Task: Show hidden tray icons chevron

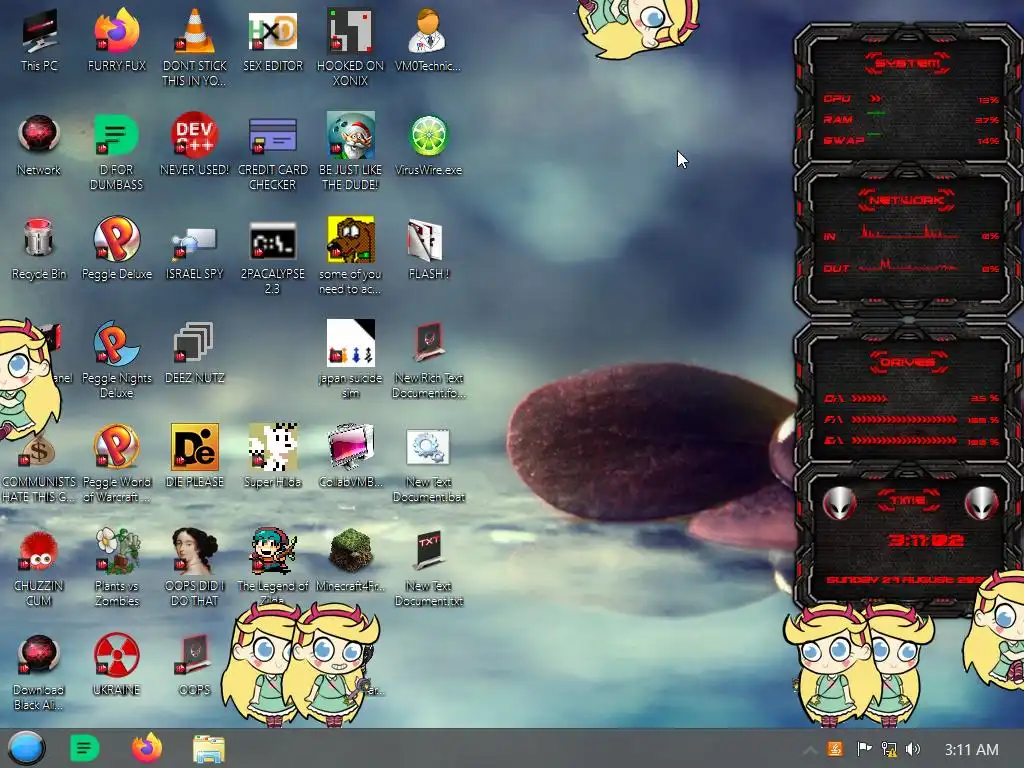Action: click(809, 750)
